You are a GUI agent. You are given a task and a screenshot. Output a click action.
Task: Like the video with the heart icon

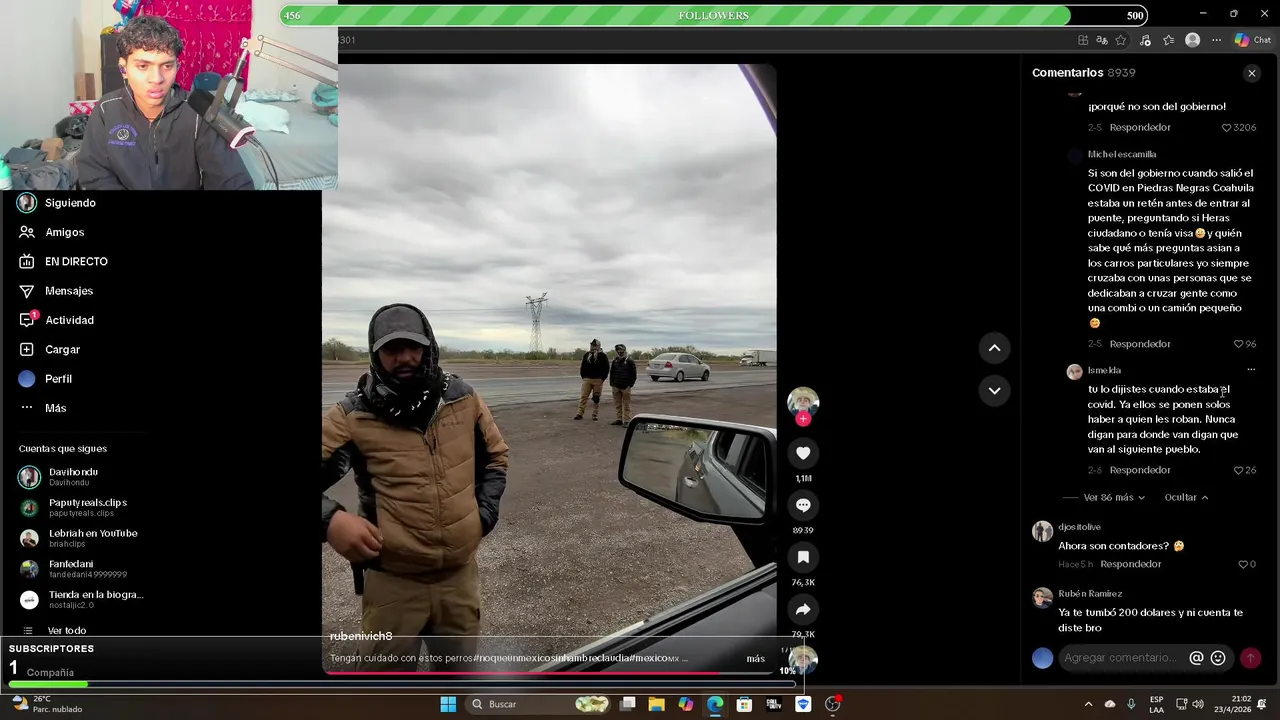[803, 453]
